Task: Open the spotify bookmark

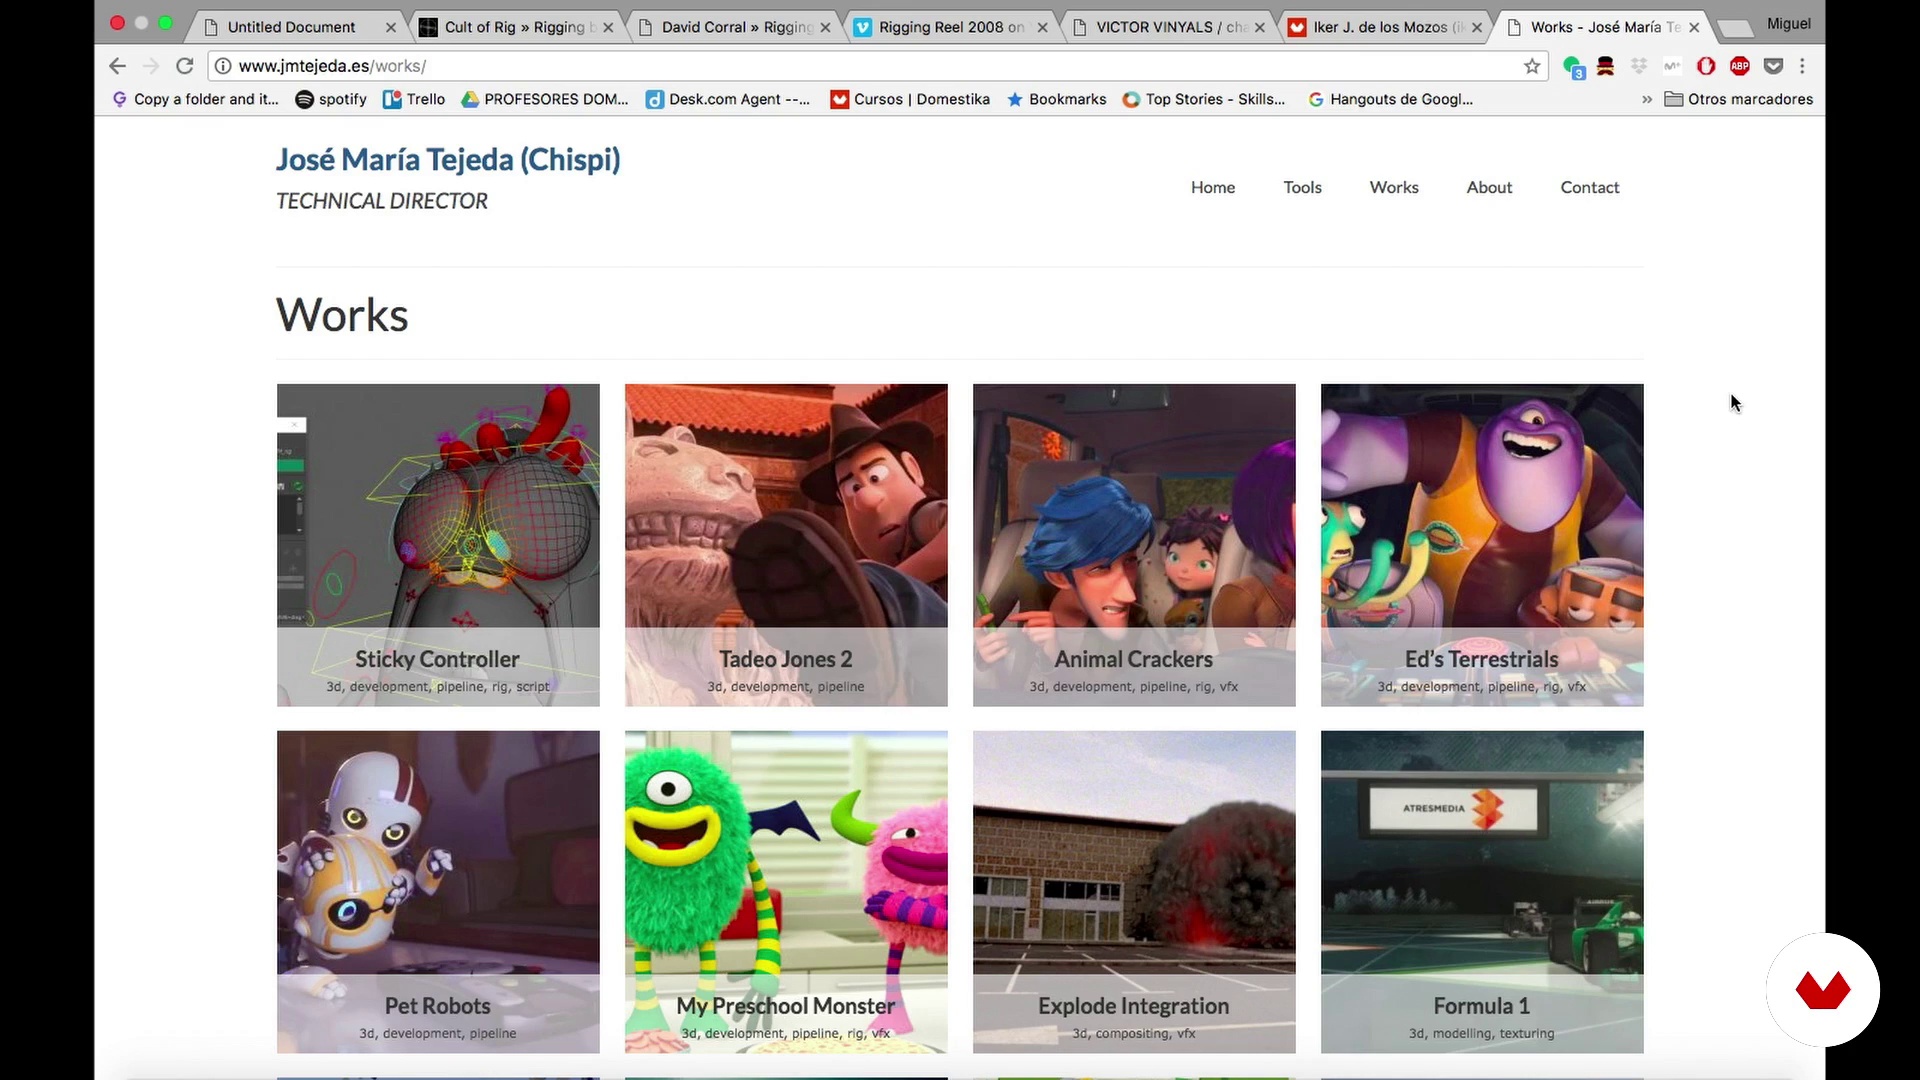Action: pos(331,99)
